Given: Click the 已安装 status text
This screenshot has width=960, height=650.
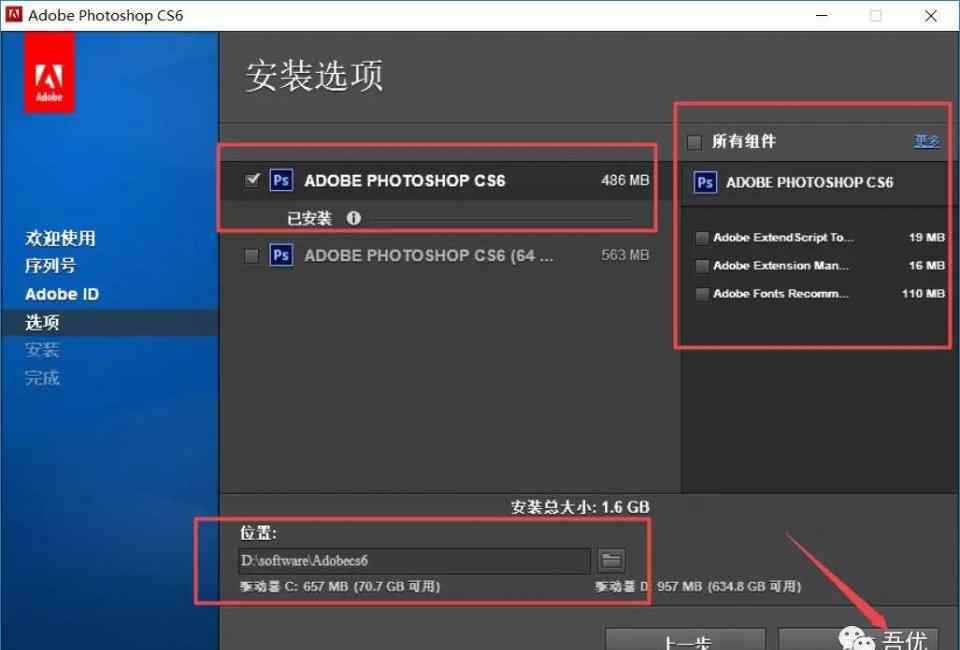Looking at the screenshot, I should pyautogui.click(x=309, y=219).
